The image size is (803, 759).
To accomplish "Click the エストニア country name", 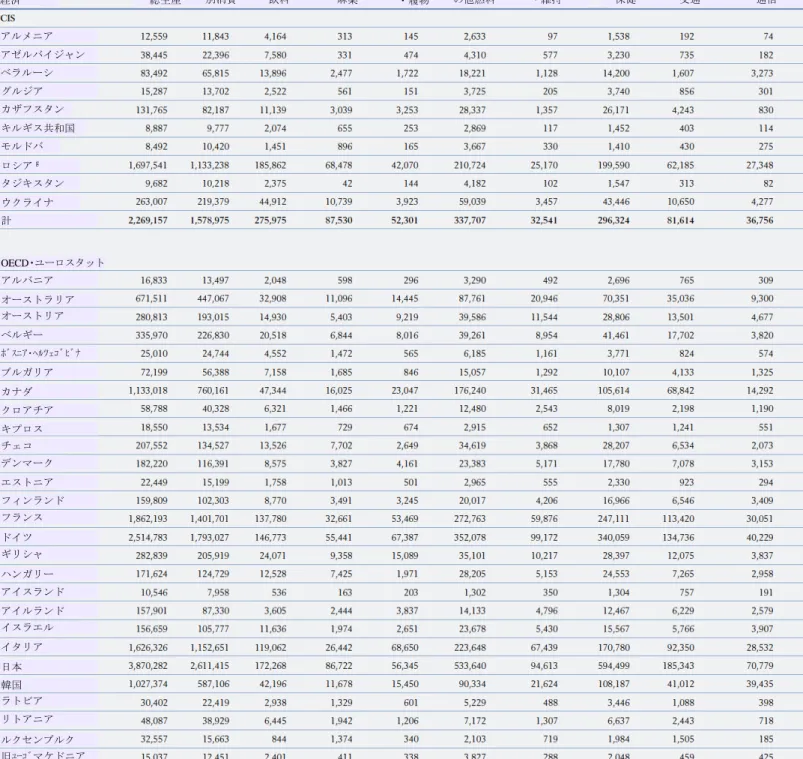I will (27, 482).
